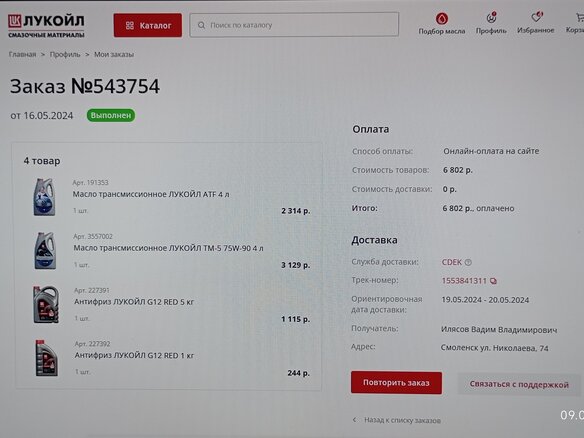Click address Смоленск ул. Николаева, 74
584x438 pixels.
(495, 348)
